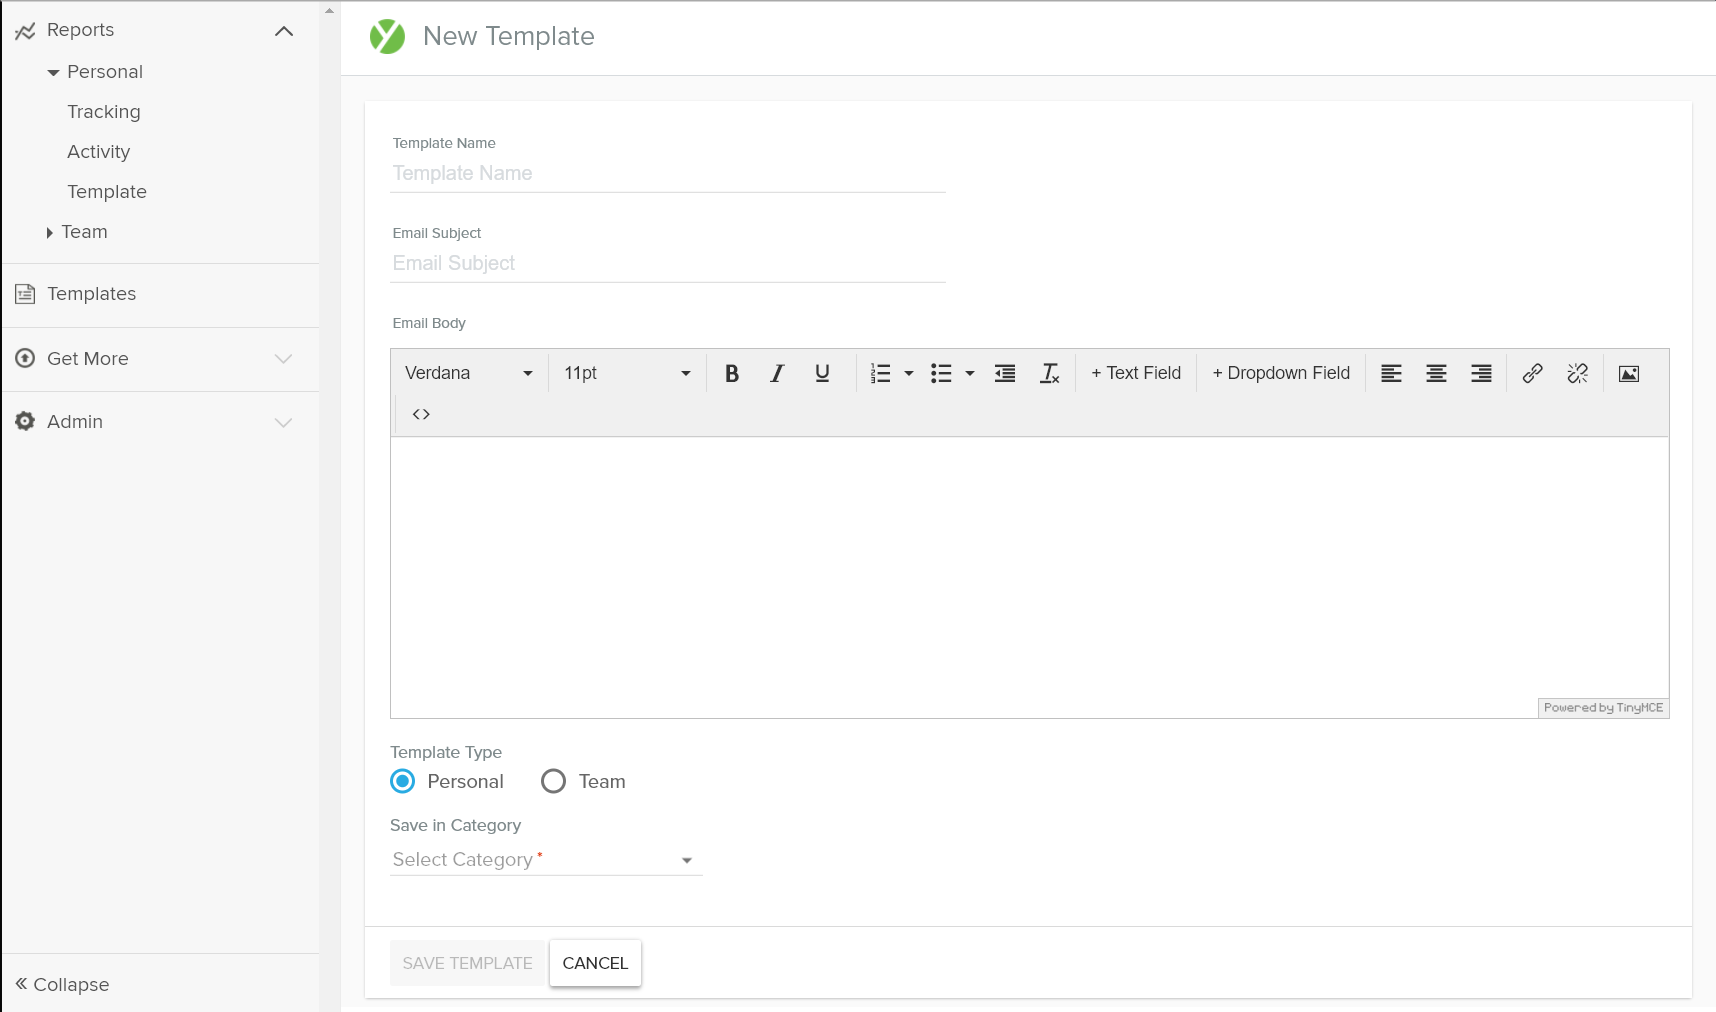Open the Select Category dropdown
The image size is (1716, 1012).
[545, 860]
